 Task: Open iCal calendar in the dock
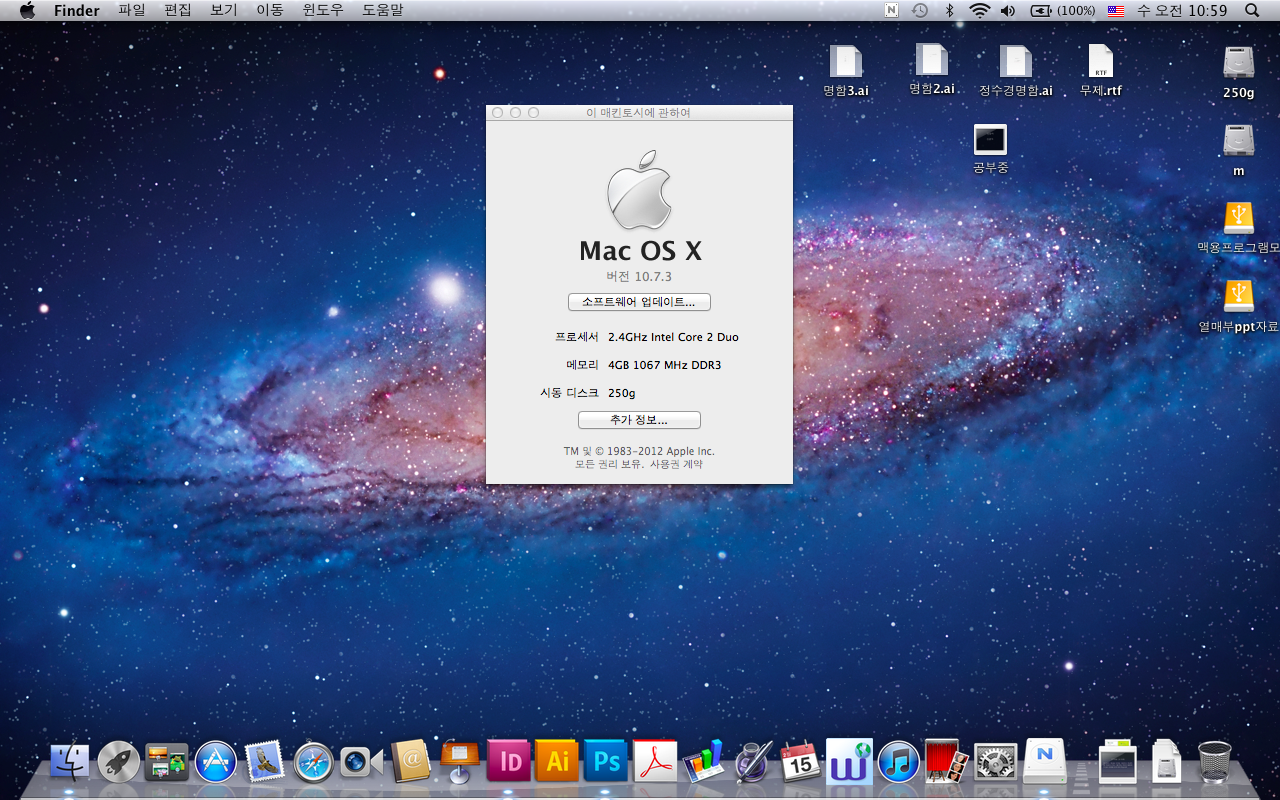[x=800, y=762]
